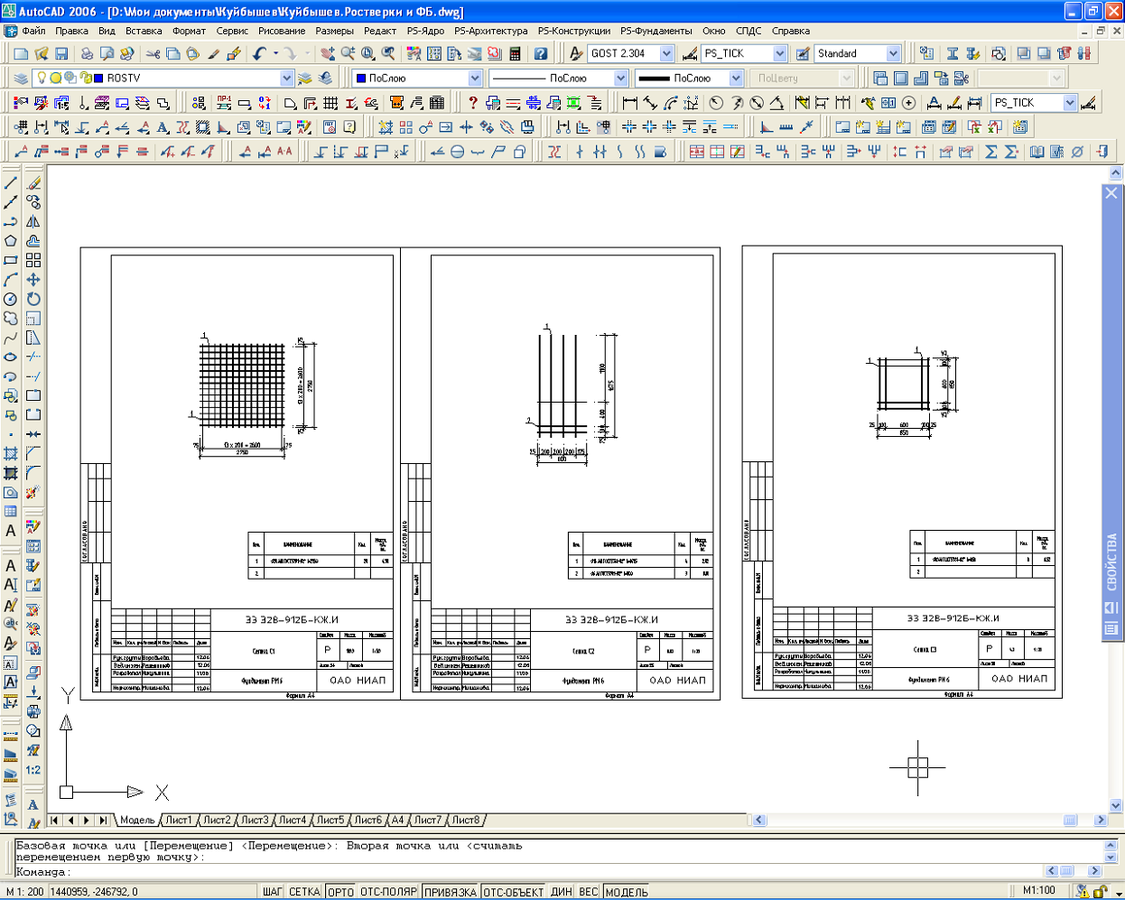This screenshot has height=900, width=1125.
Task: Select the Polygon draw tool
Action: click(x=11, y=241)
